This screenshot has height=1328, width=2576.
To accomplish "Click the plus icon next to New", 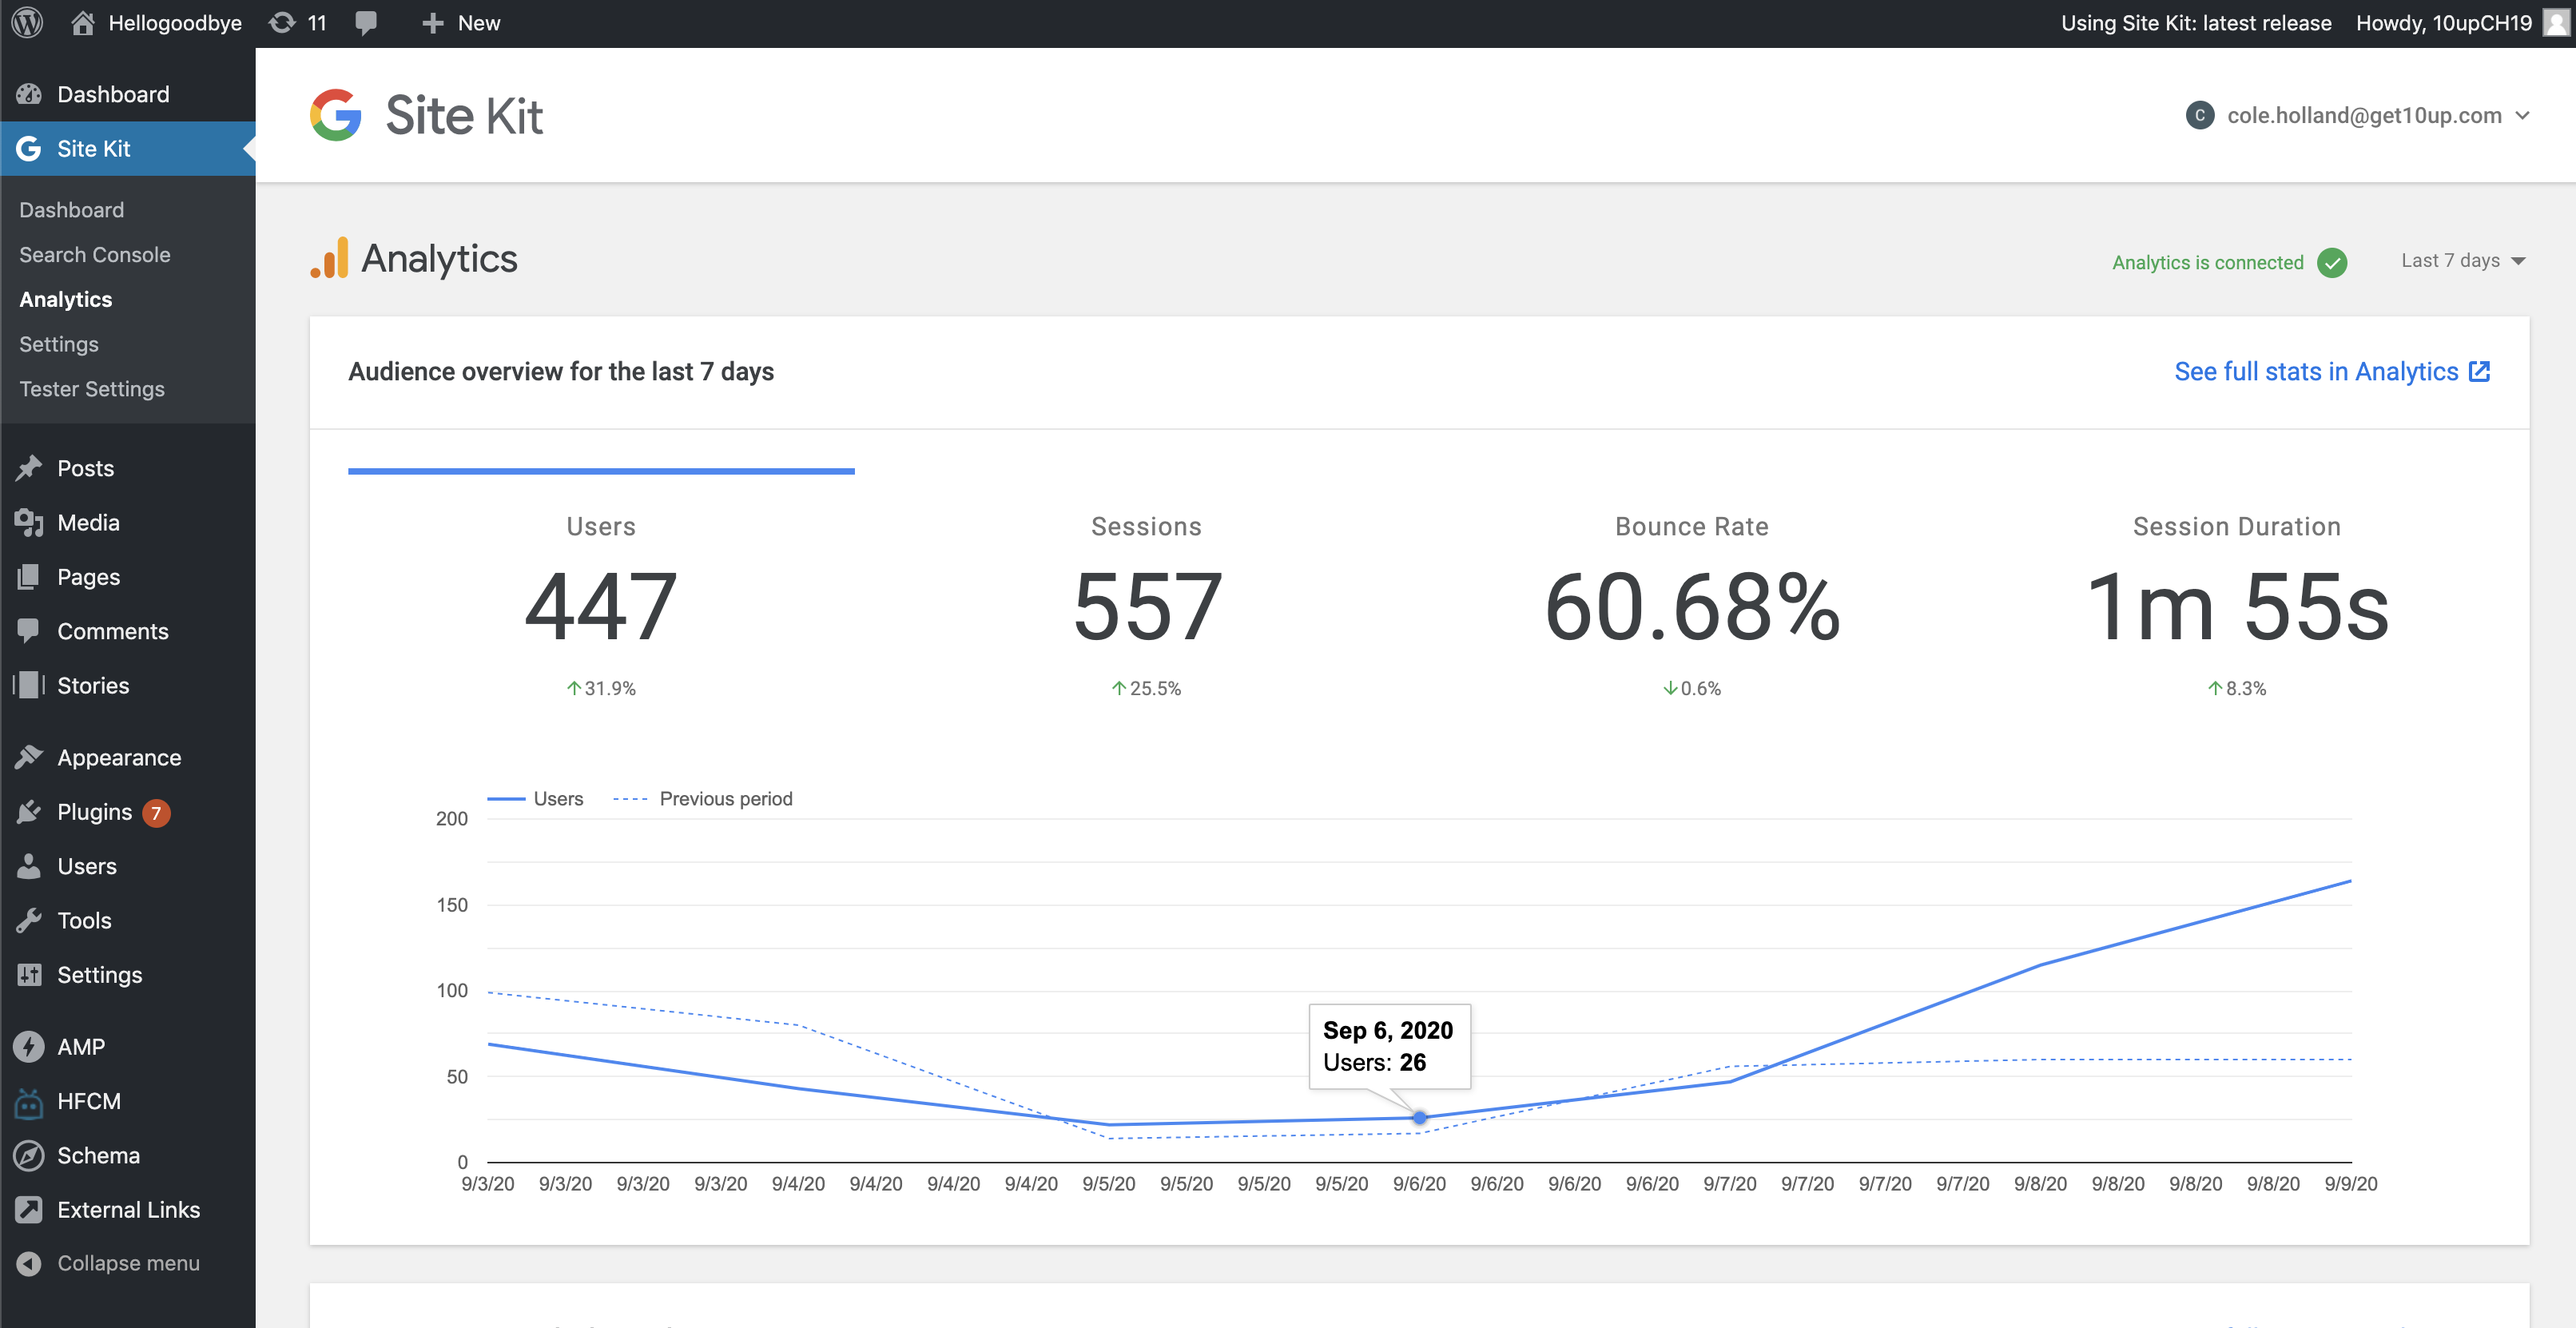I will [x=432, y=23].
